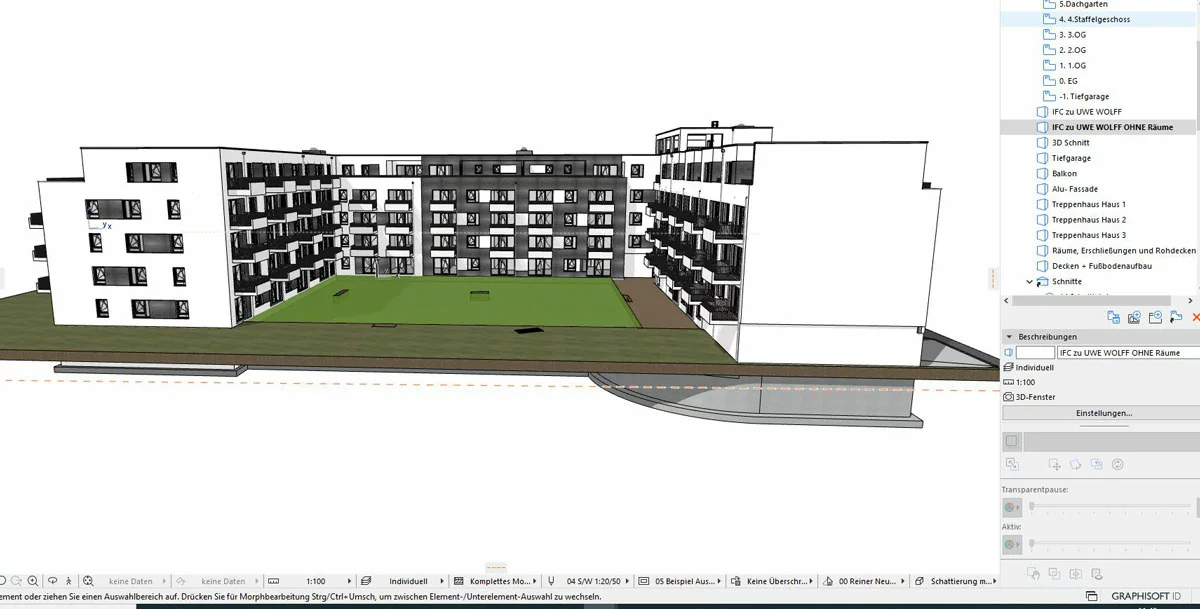1200x609 pixels.
Task: Click the red delete view icon
Action: (x=1194, y=317)
